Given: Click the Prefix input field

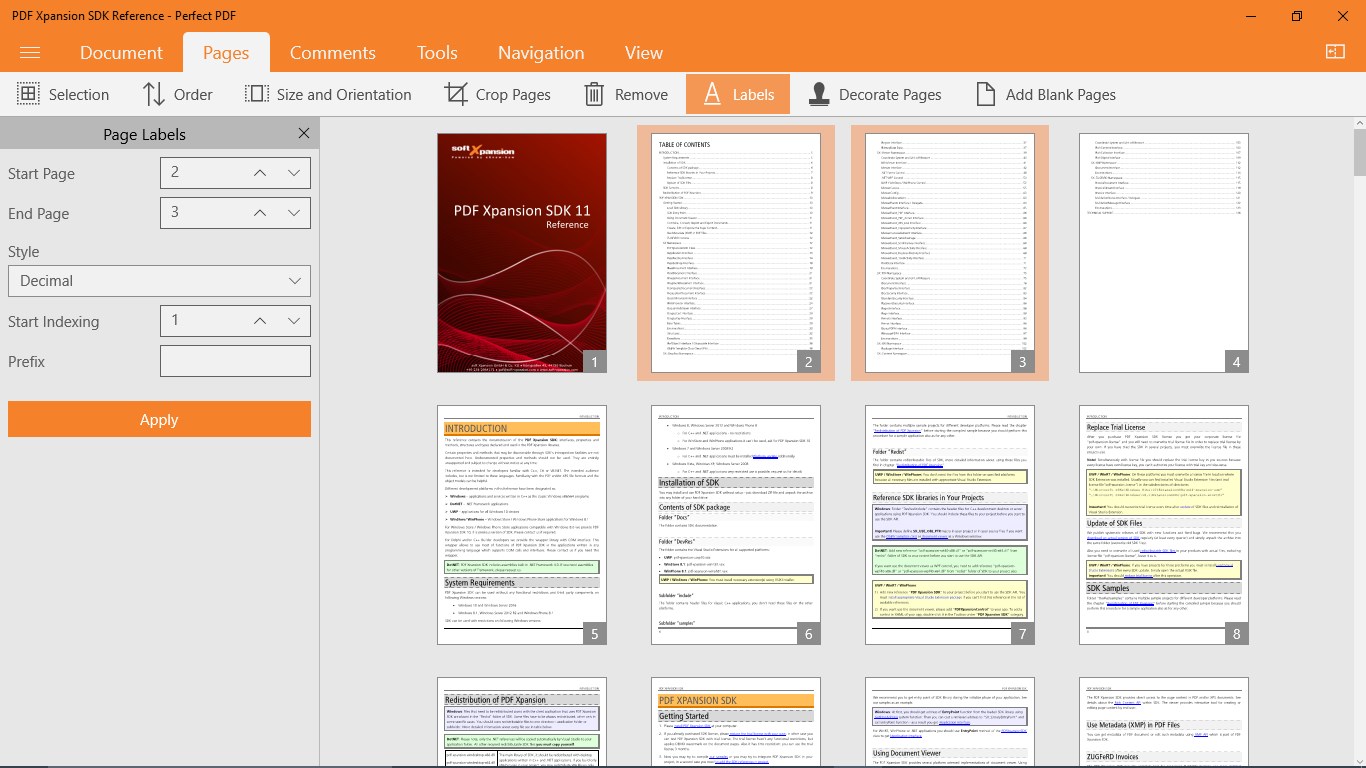Looking at the screenshot, I should click(x=235, y=361).
